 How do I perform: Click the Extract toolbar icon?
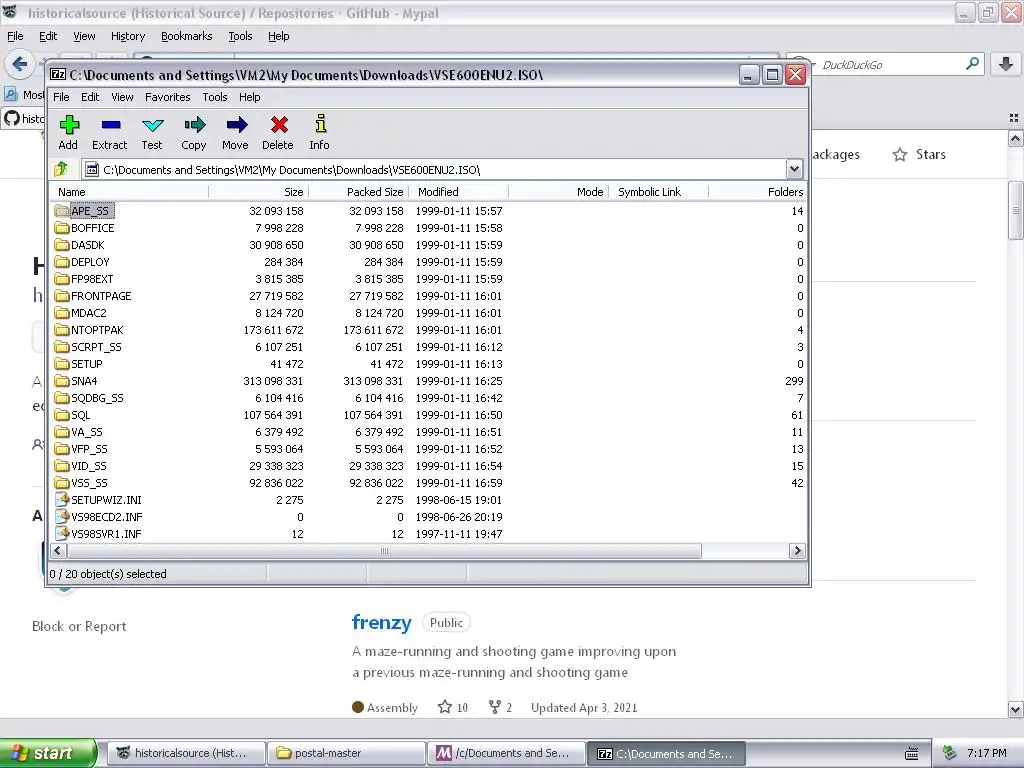click(110, 124)
